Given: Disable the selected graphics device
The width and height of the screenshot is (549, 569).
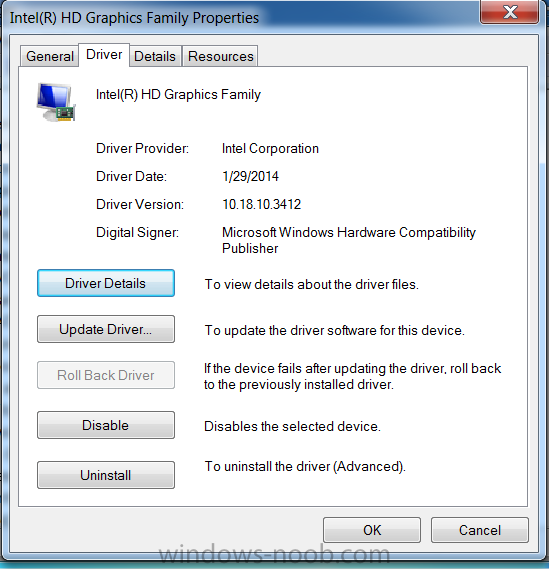Looking at the screenshot, I should point(106,425).
